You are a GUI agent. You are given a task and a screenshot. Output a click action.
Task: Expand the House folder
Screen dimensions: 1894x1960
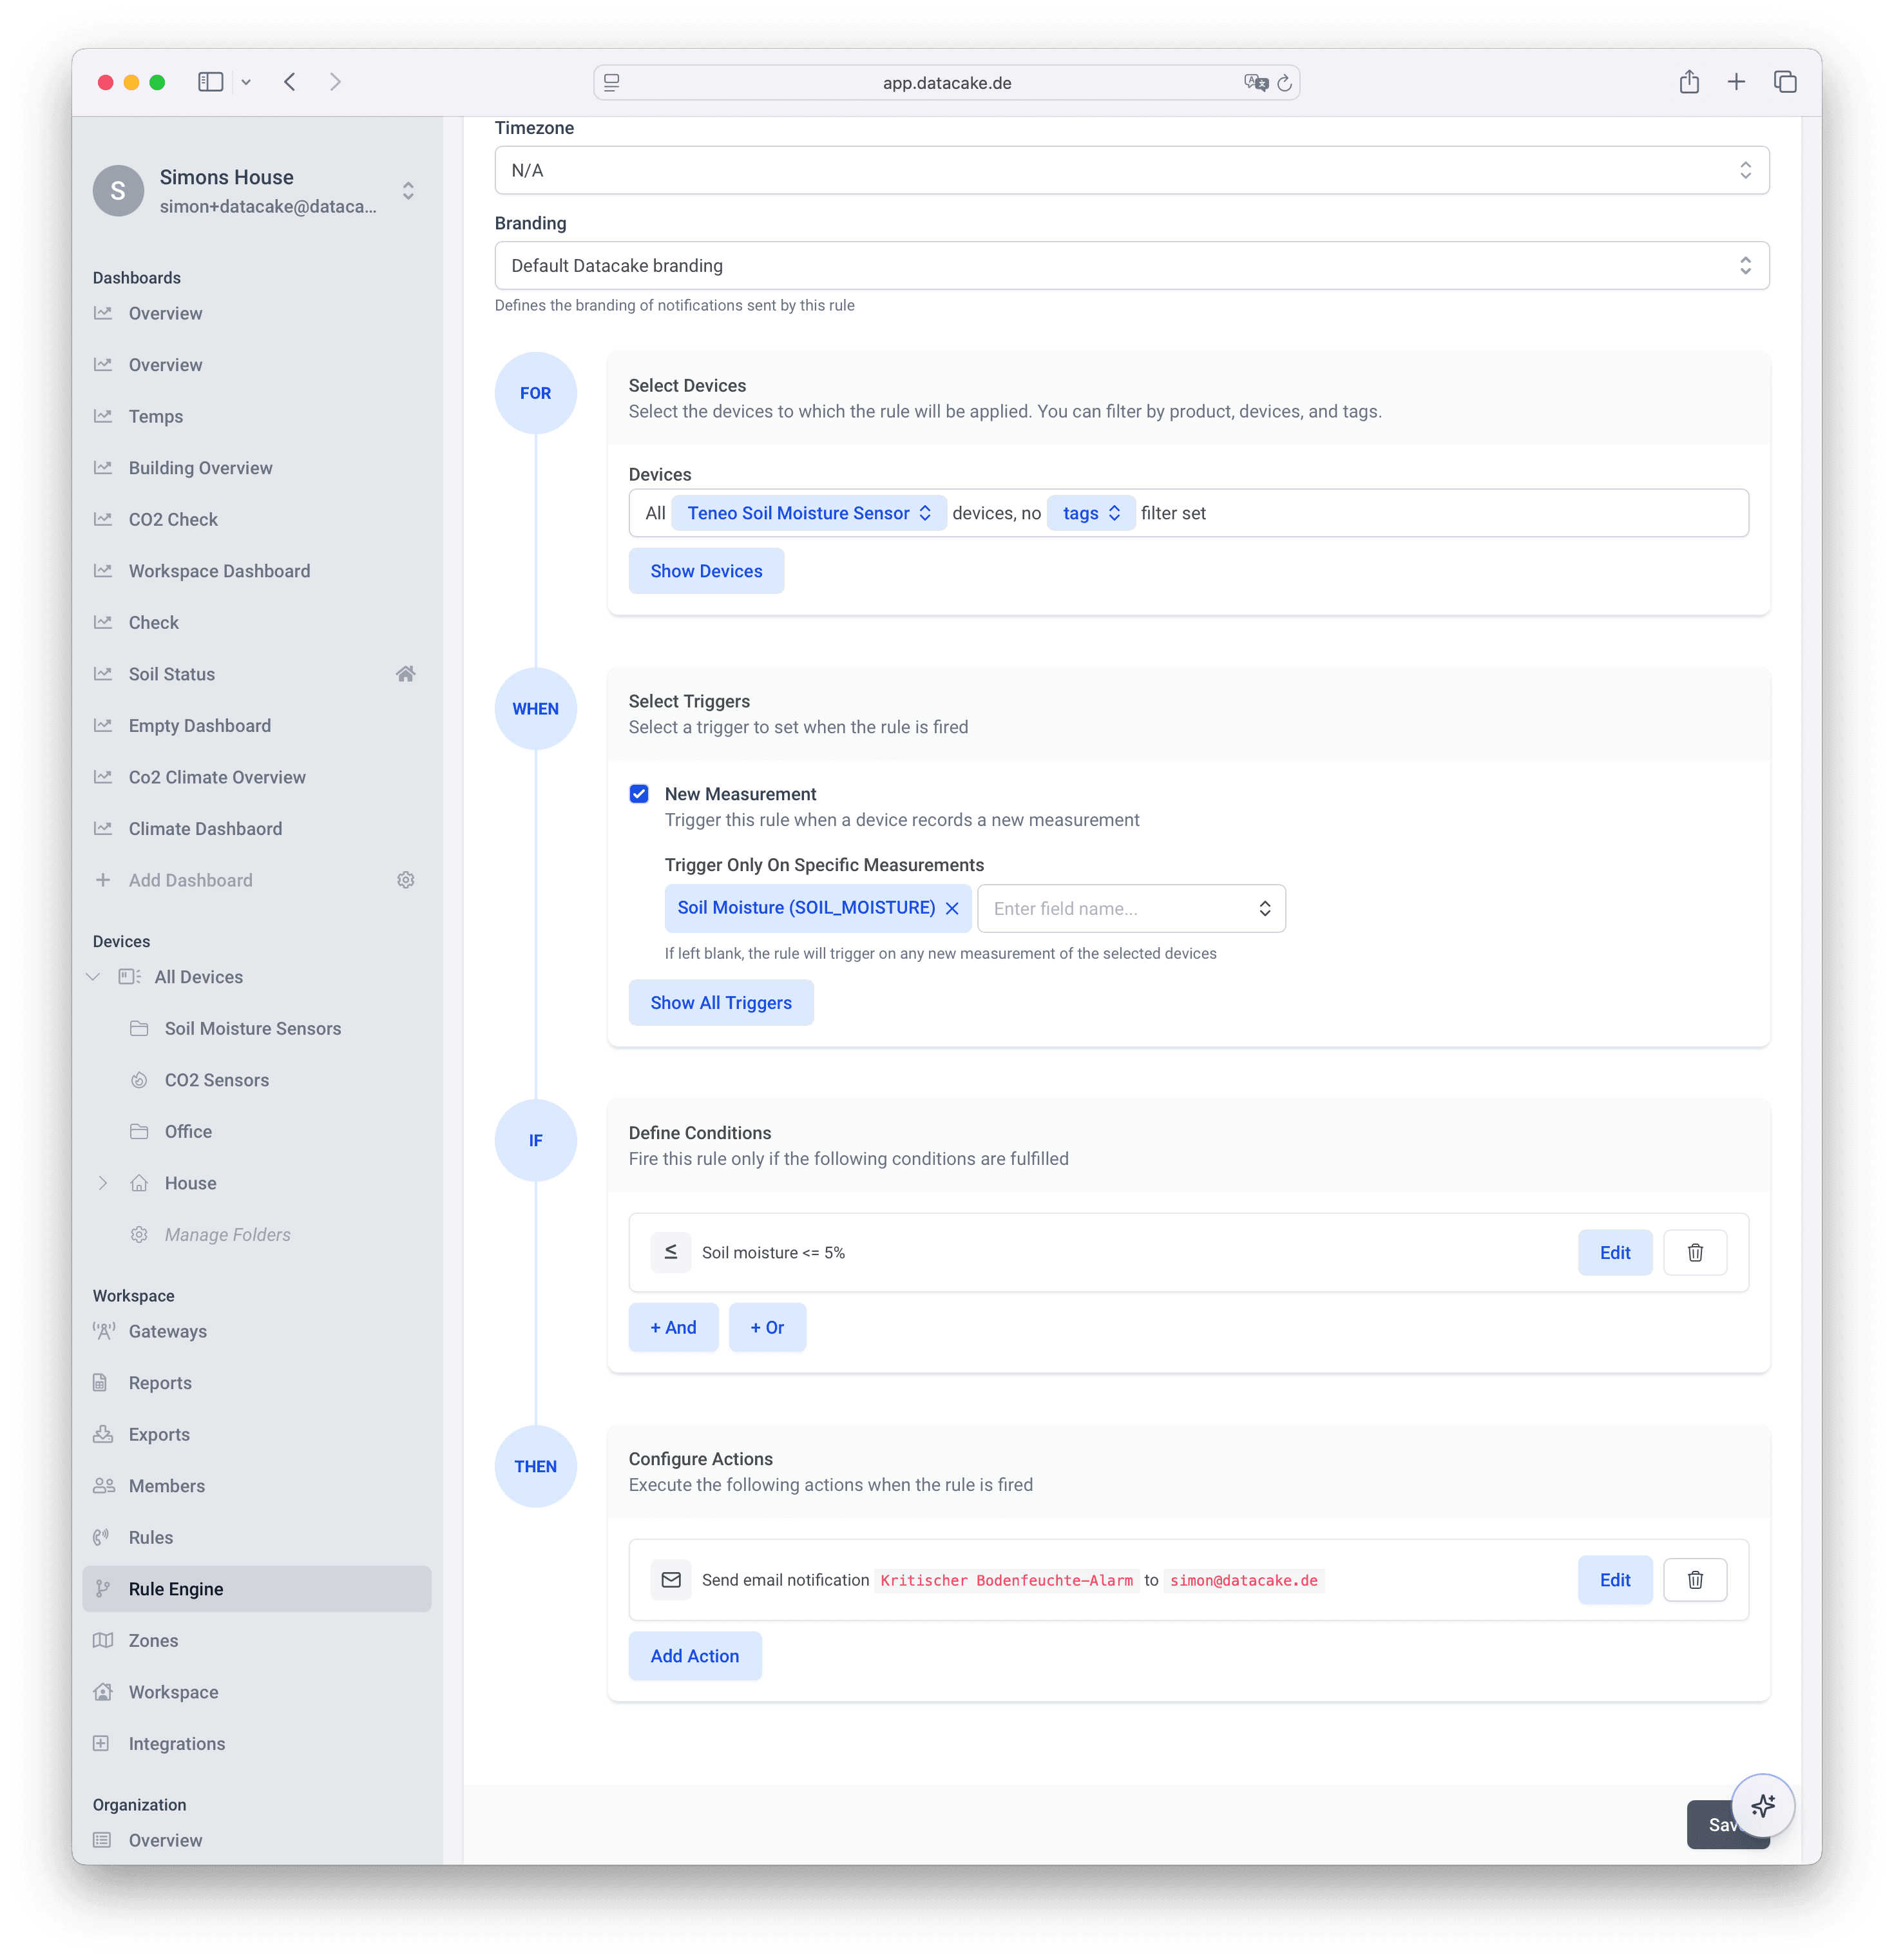coord(103,1183)
